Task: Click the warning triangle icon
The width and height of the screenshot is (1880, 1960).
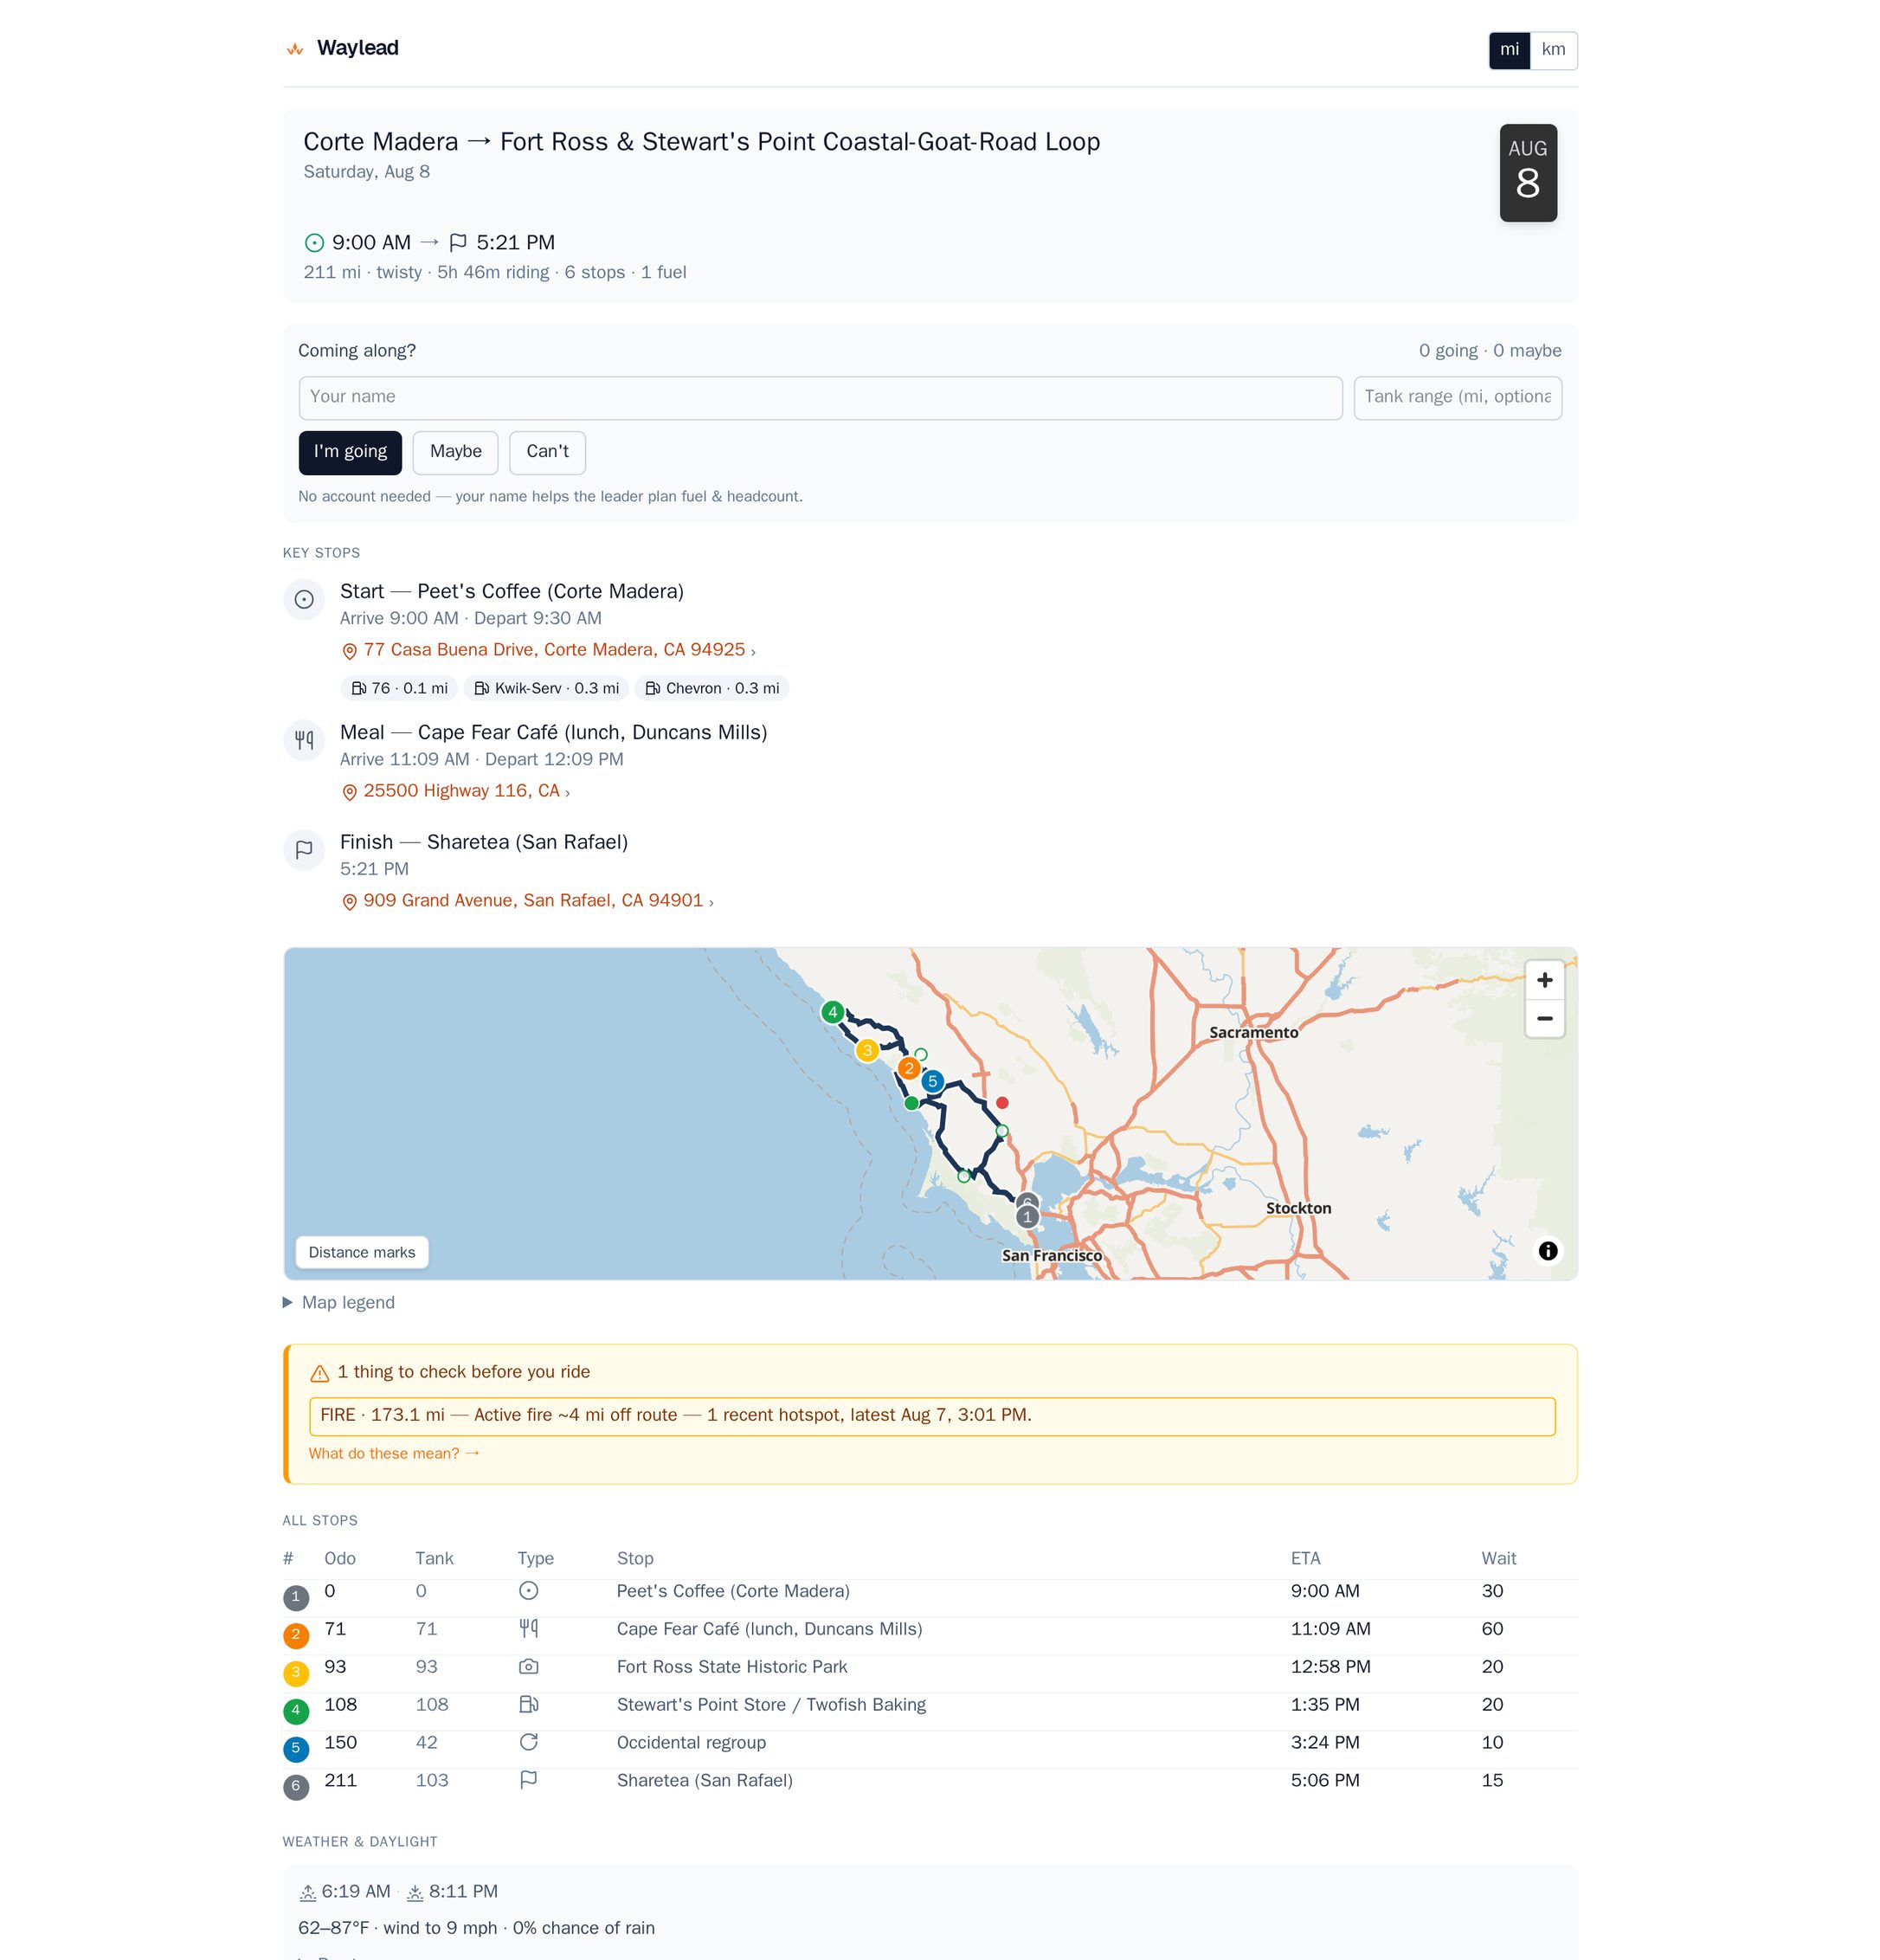Action: (320, 1373)
